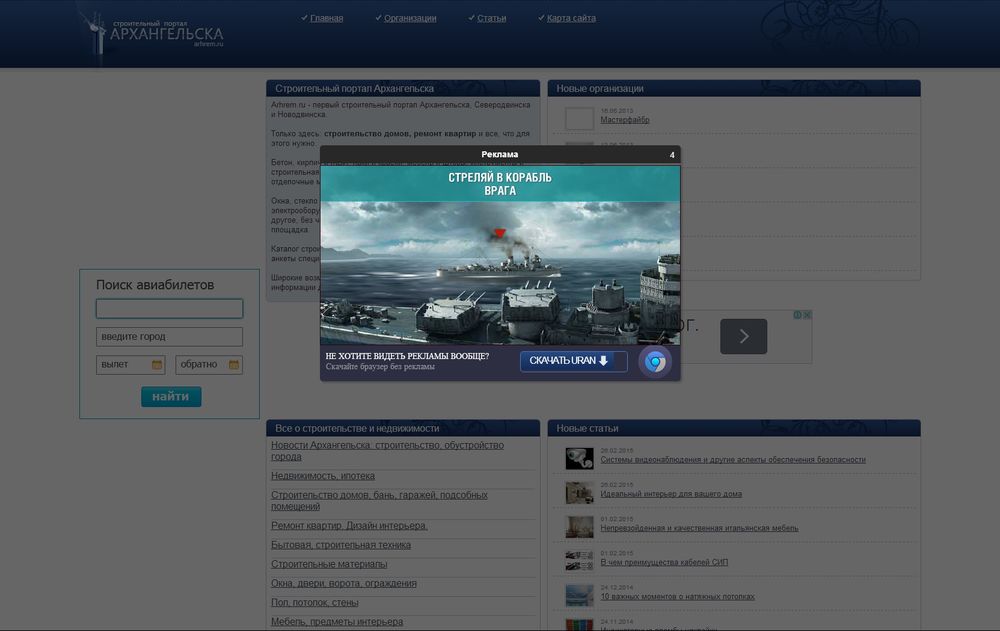
Task: Click the first empty flight search field
Action: [x=169, y=309]
